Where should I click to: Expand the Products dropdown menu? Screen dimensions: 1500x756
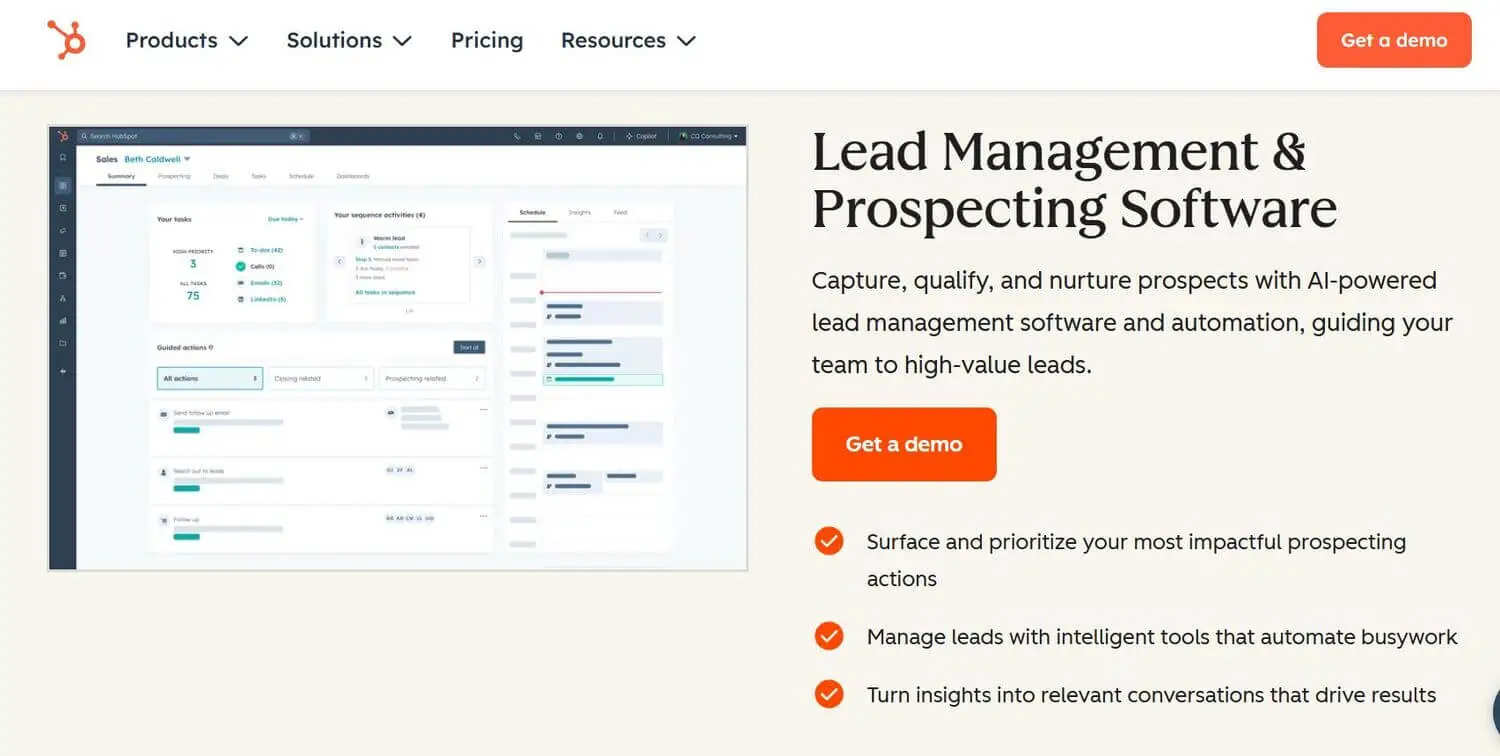click(186, 40)
